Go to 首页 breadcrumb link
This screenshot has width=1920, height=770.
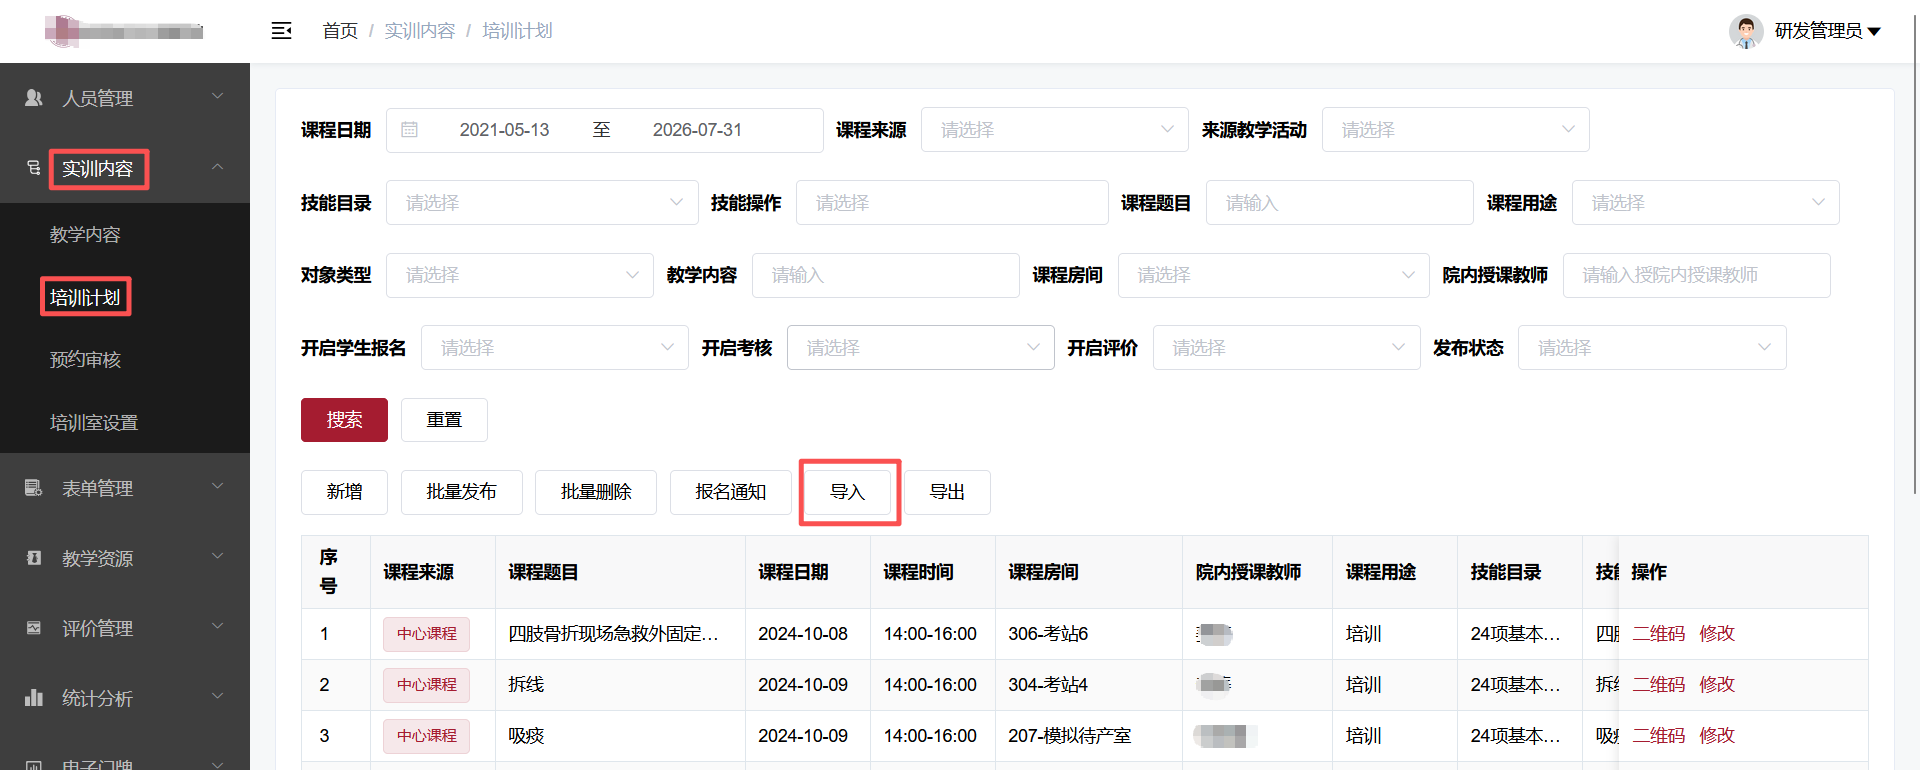[340, 31]
